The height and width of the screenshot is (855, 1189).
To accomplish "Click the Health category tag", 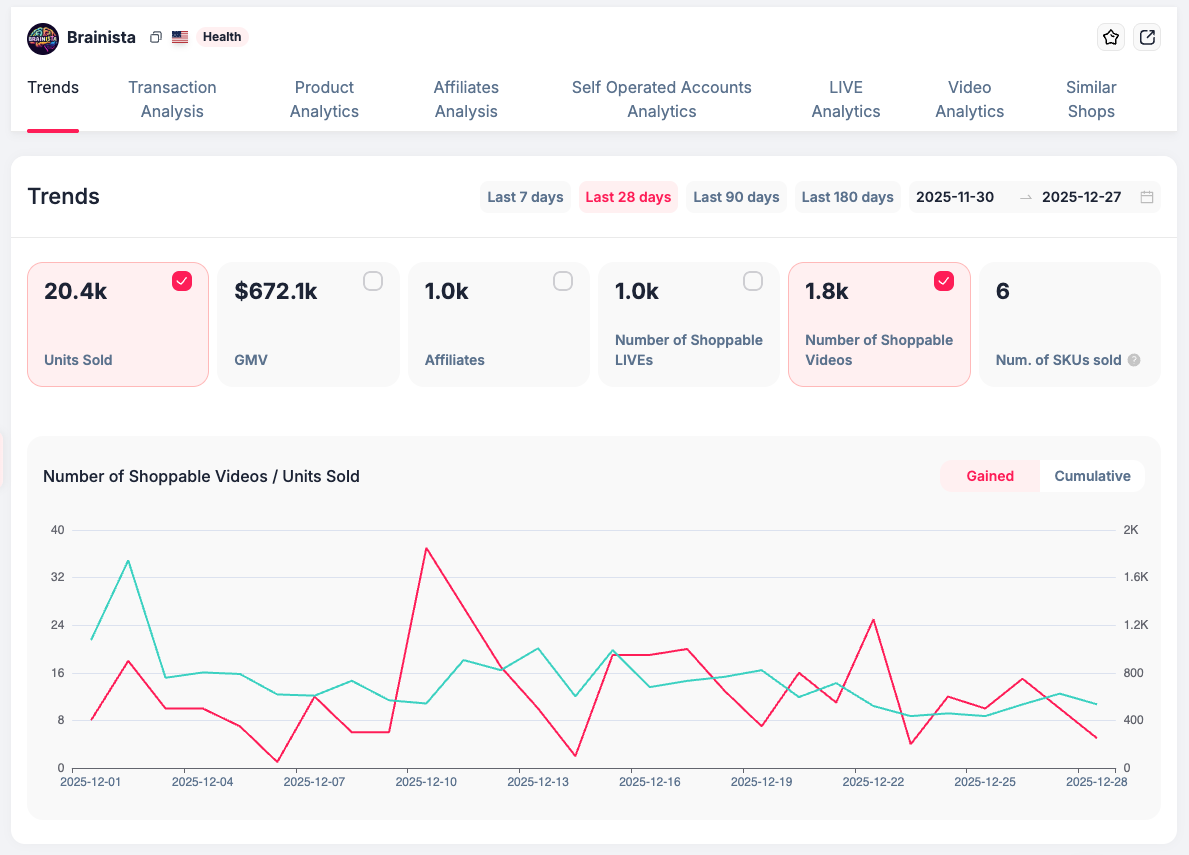I will pos(222,37).
